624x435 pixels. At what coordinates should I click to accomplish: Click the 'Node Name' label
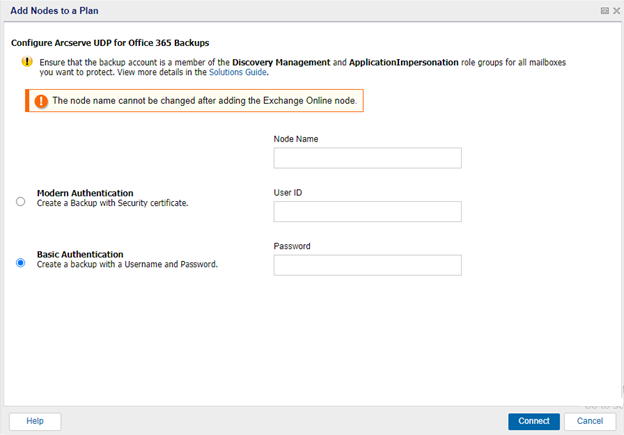[296, 139]
